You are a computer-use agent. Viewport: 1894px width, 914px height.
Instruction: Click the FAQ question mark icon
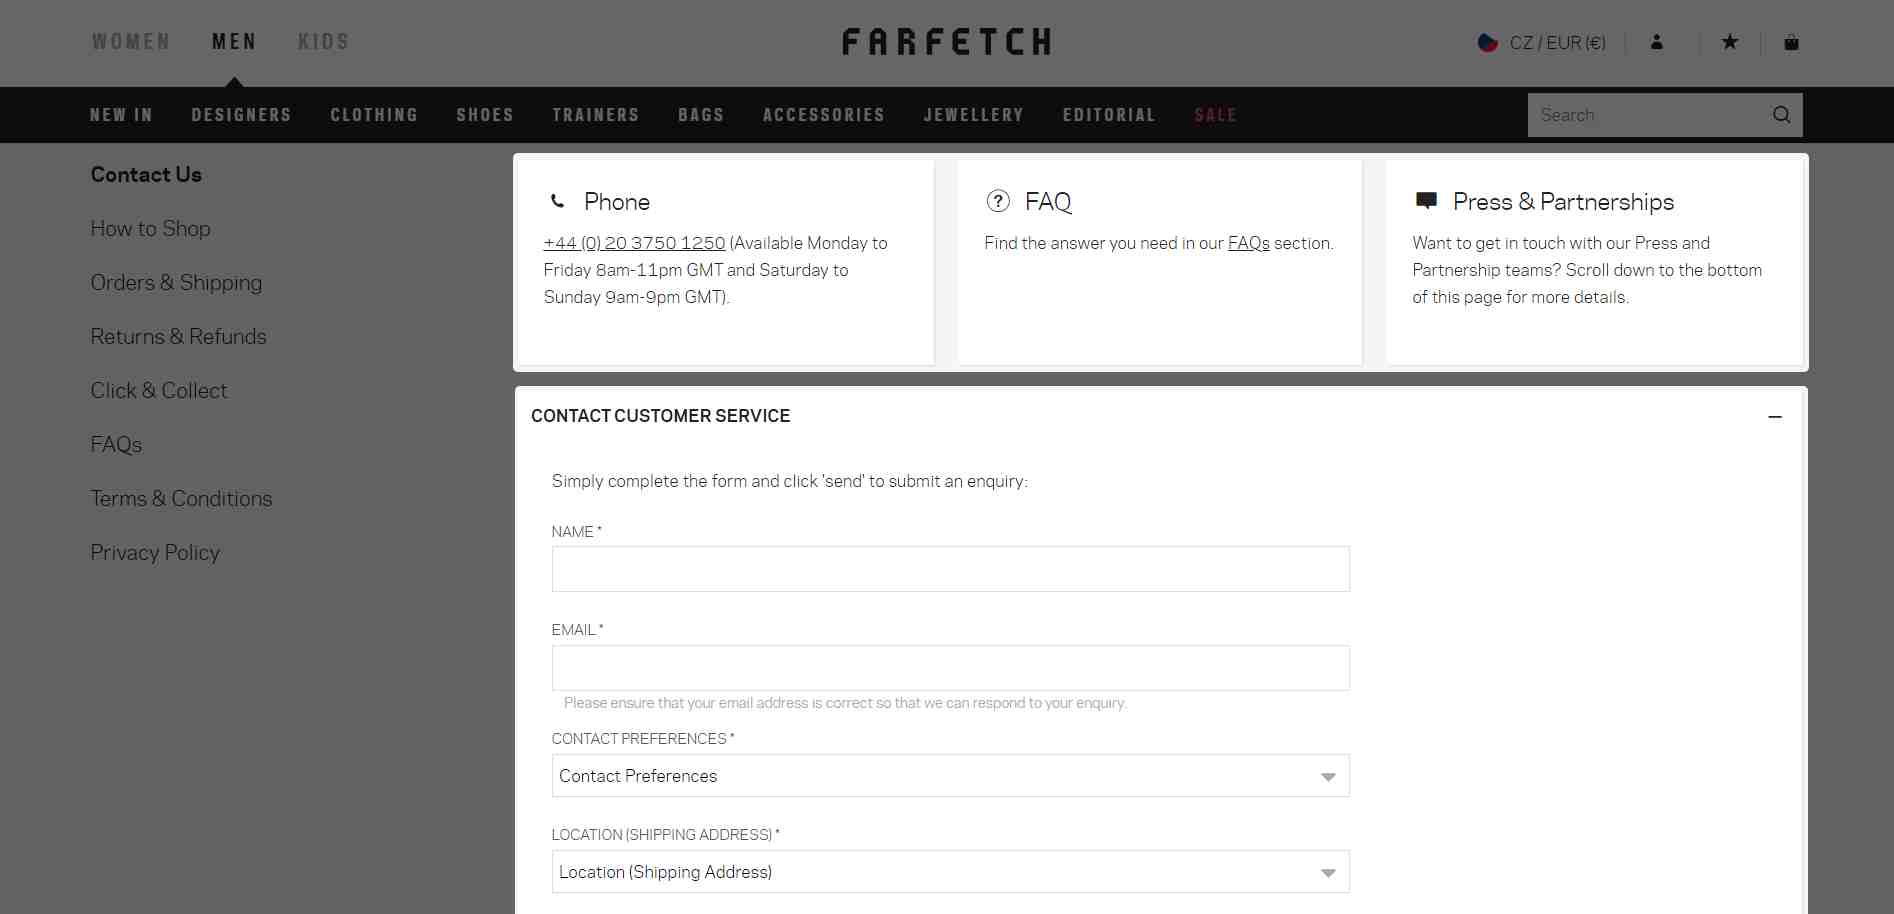point(998,201)
